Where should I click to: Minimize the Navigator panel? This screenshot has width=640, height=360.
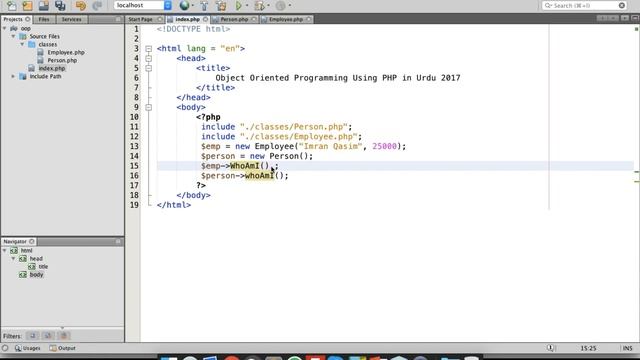[x=118, y=242]
